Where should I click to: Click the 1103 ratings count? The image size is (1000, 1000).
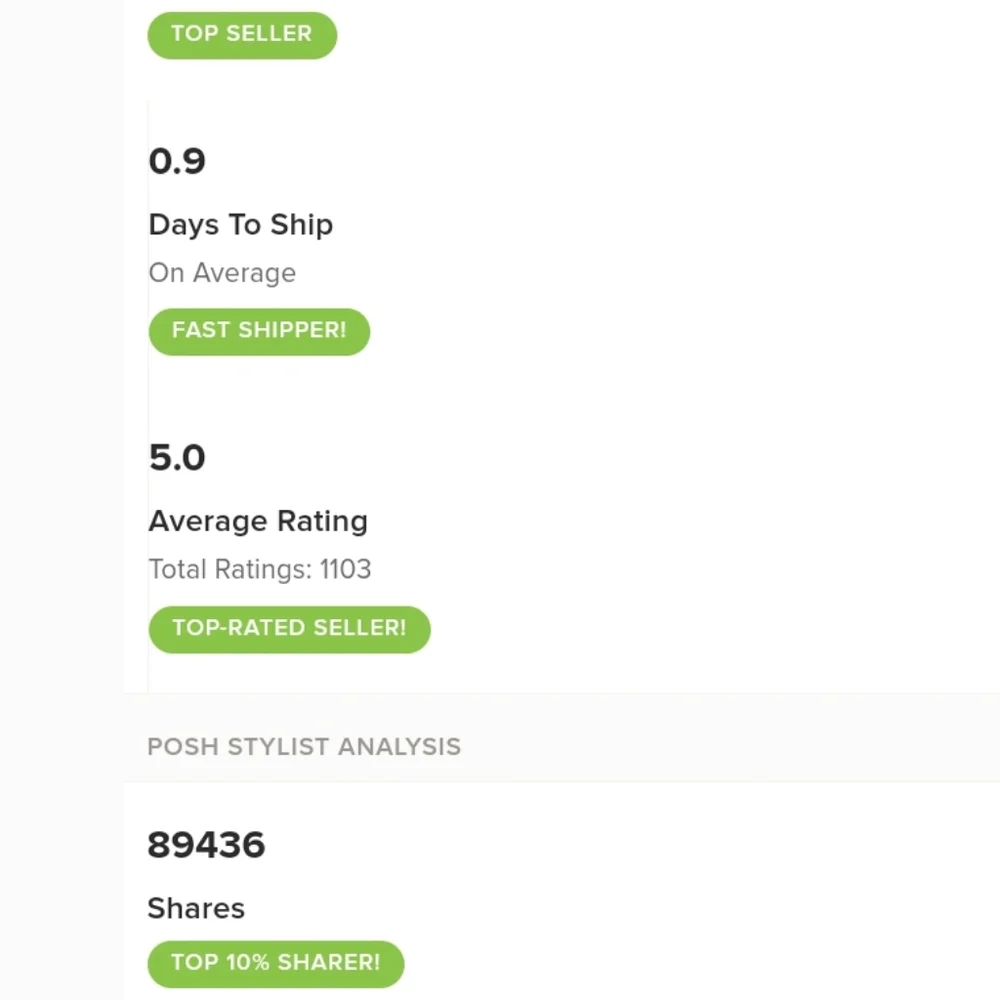pyautogui.click(x=345, y=570)
